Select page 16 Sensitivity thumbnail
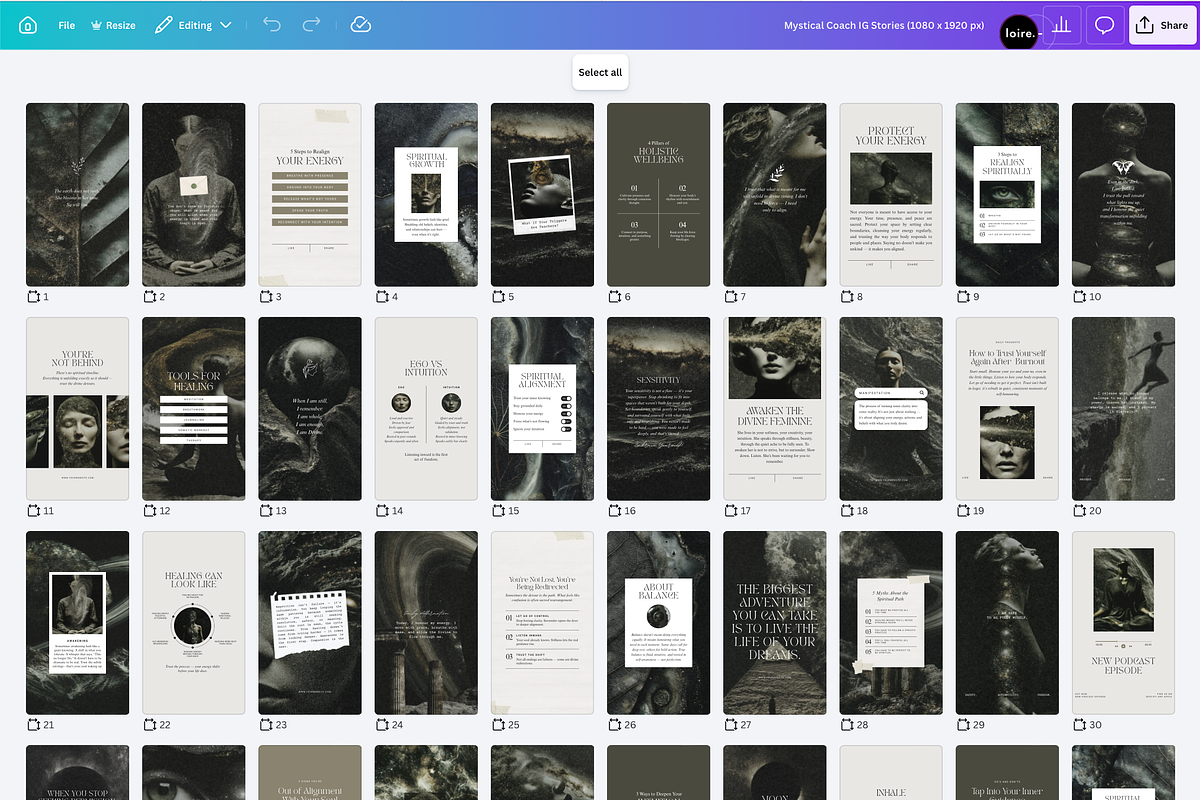 point(658,408)
